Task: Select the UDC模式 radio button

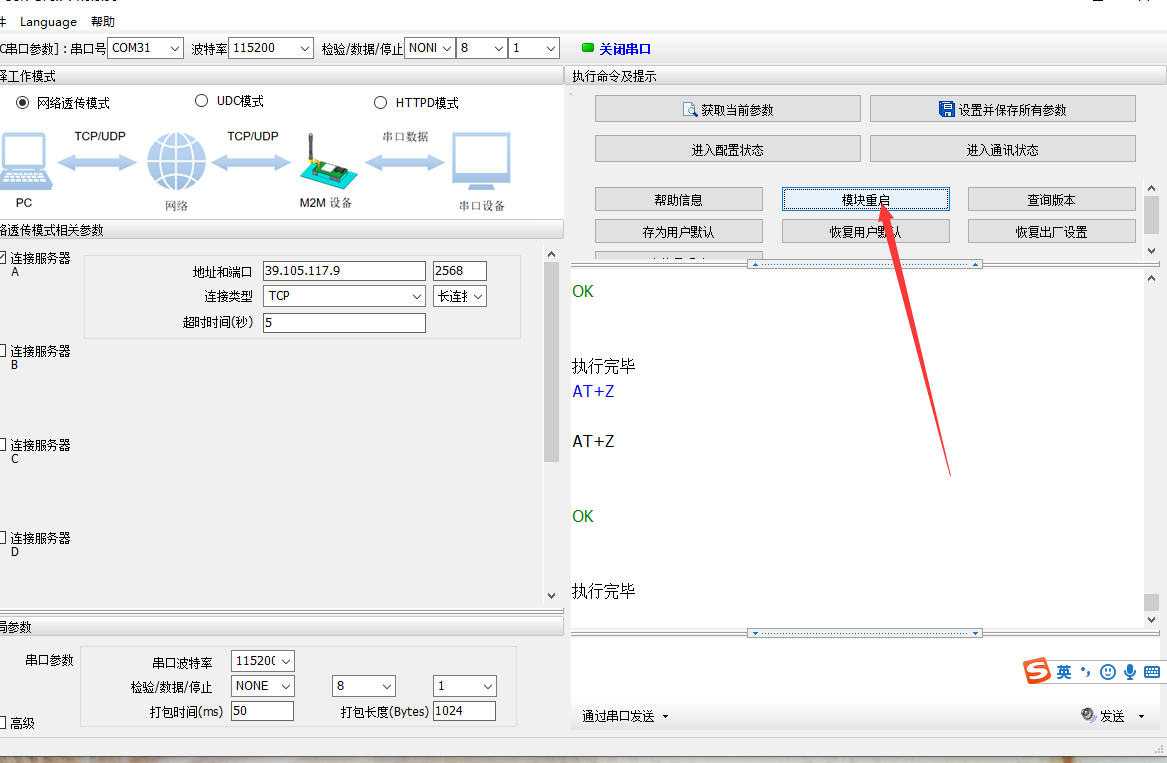Action: click(x=201, y=101)
